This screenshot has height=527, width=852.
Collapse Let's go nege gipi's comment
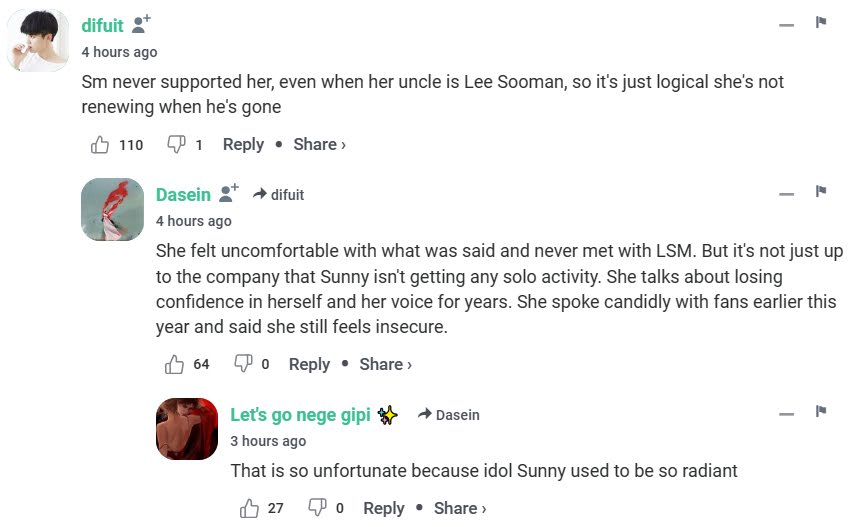pos(787,413)
